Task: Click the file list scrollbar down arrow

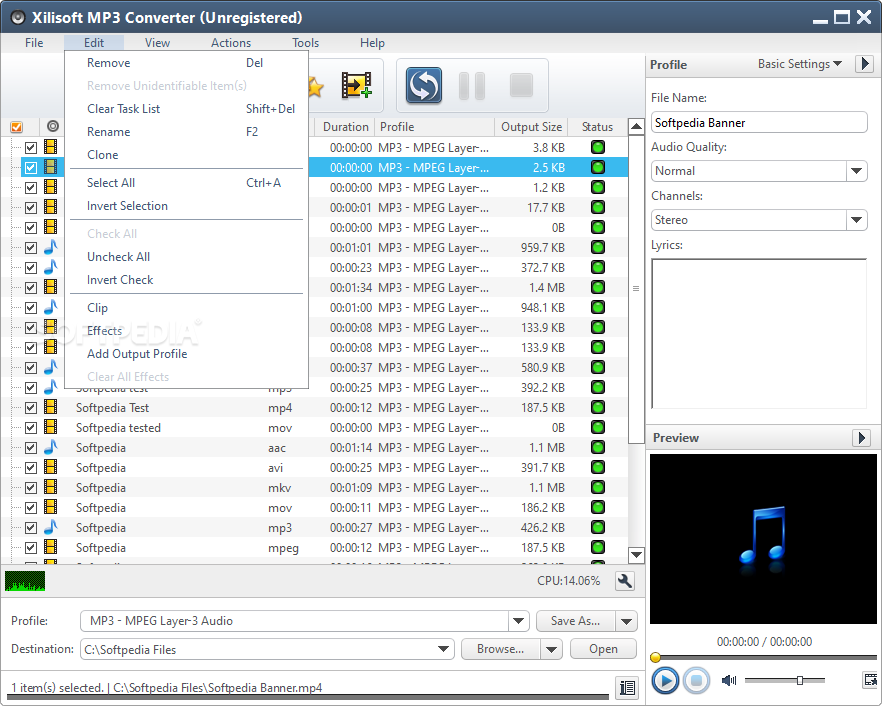Action: click(x=636, y=555)
